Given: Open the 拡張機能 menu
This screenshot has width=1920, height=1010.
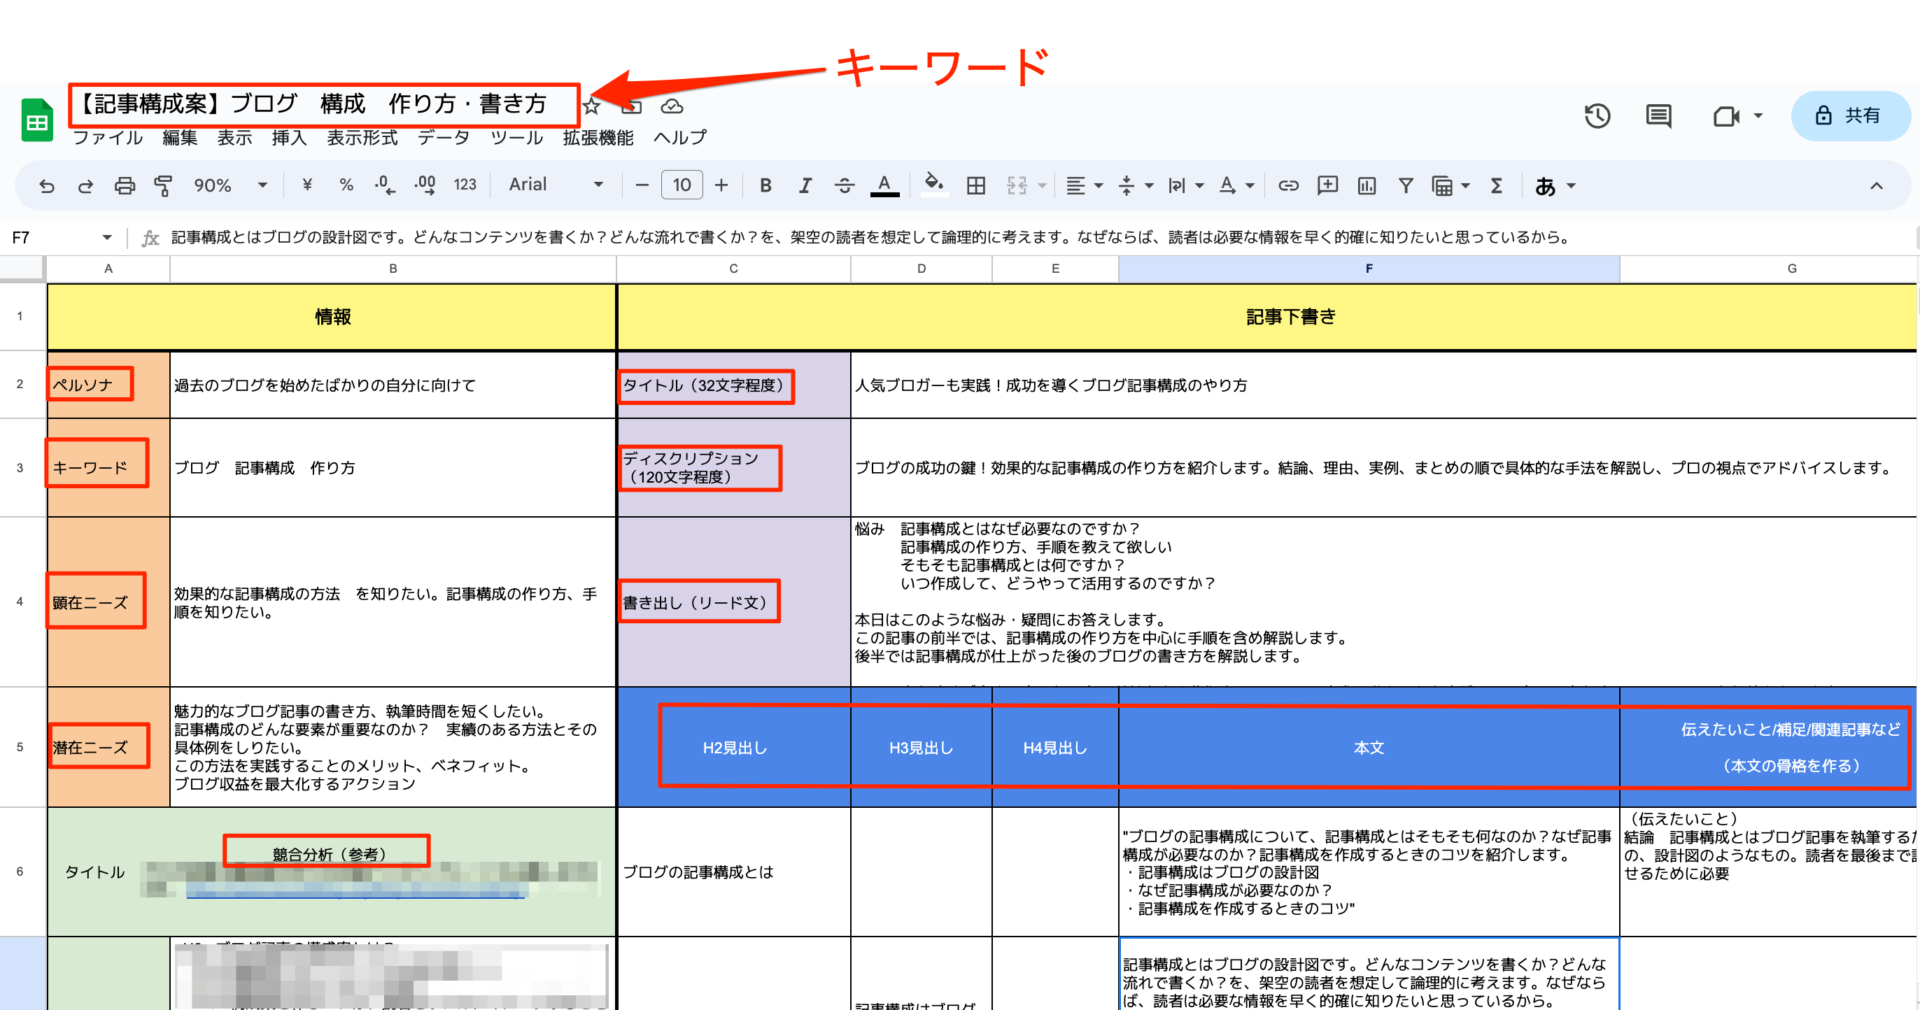Looking at the screenshot, I should pos(598,138).
